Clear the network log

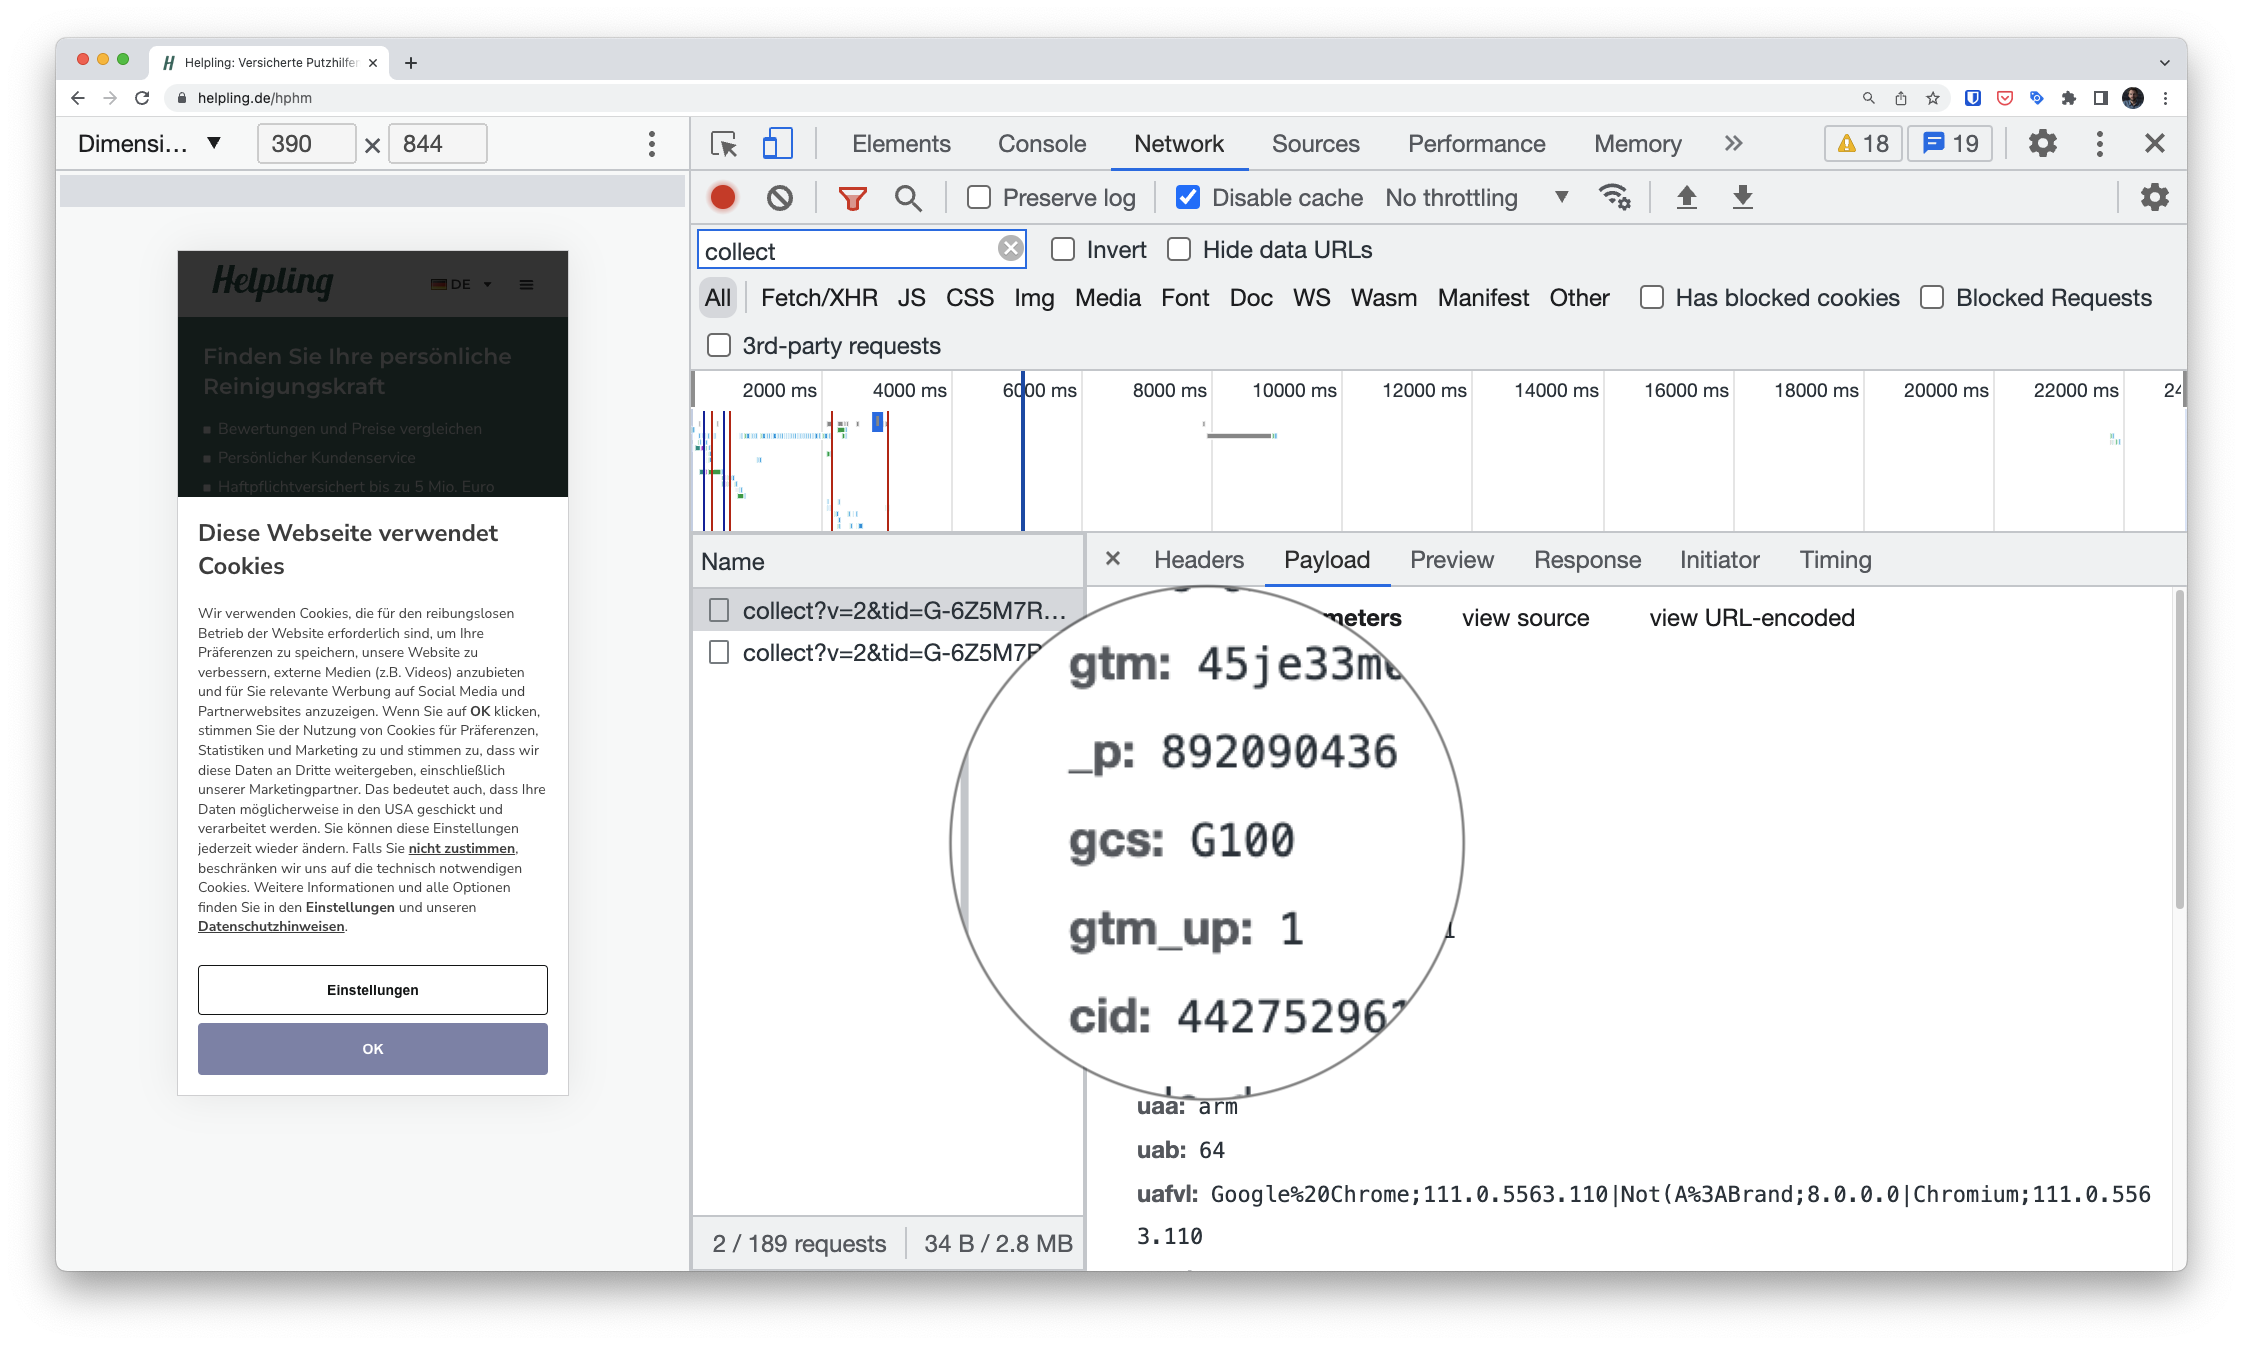[779, 198]
